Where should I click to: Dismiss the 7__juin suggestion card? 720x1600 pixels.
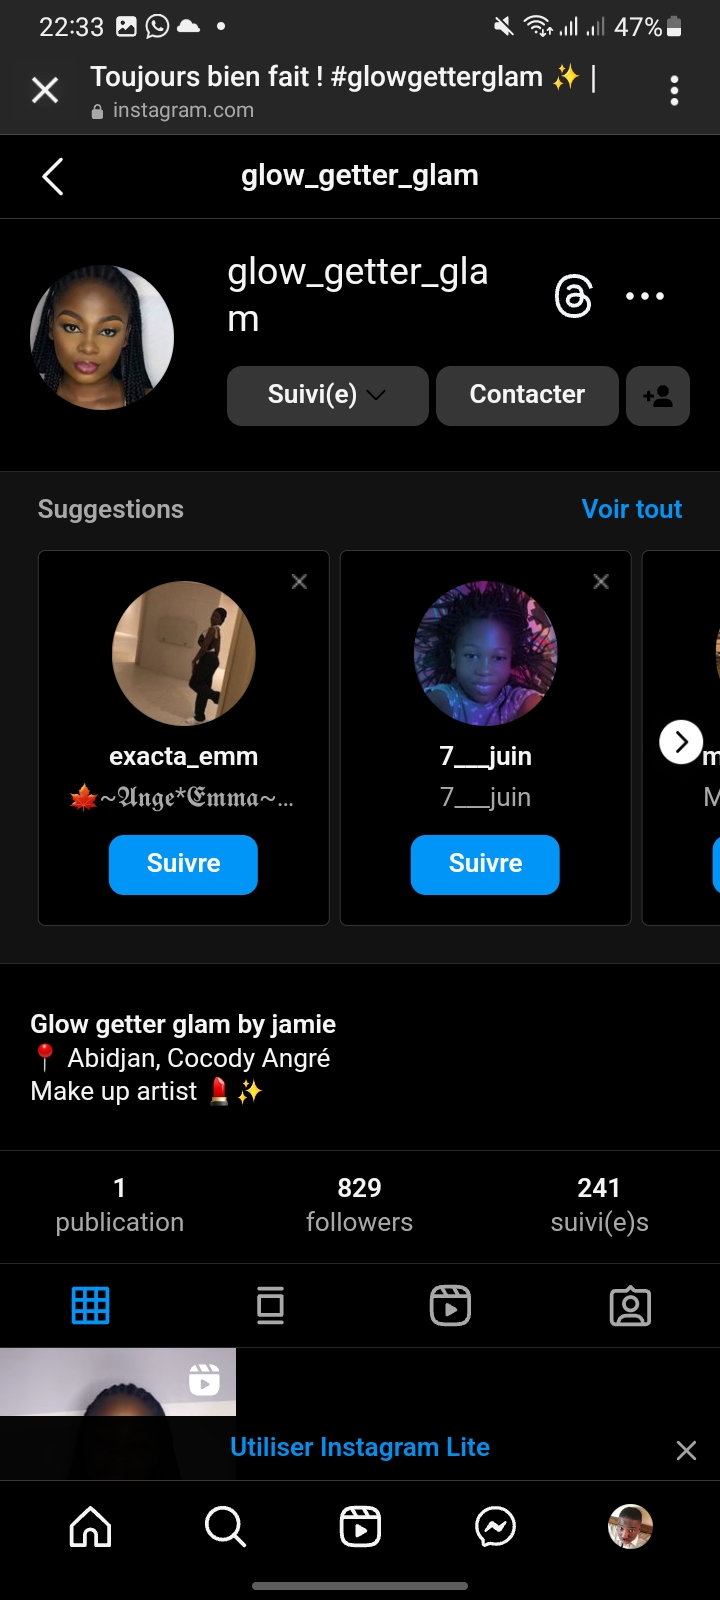tap(601, 581)
